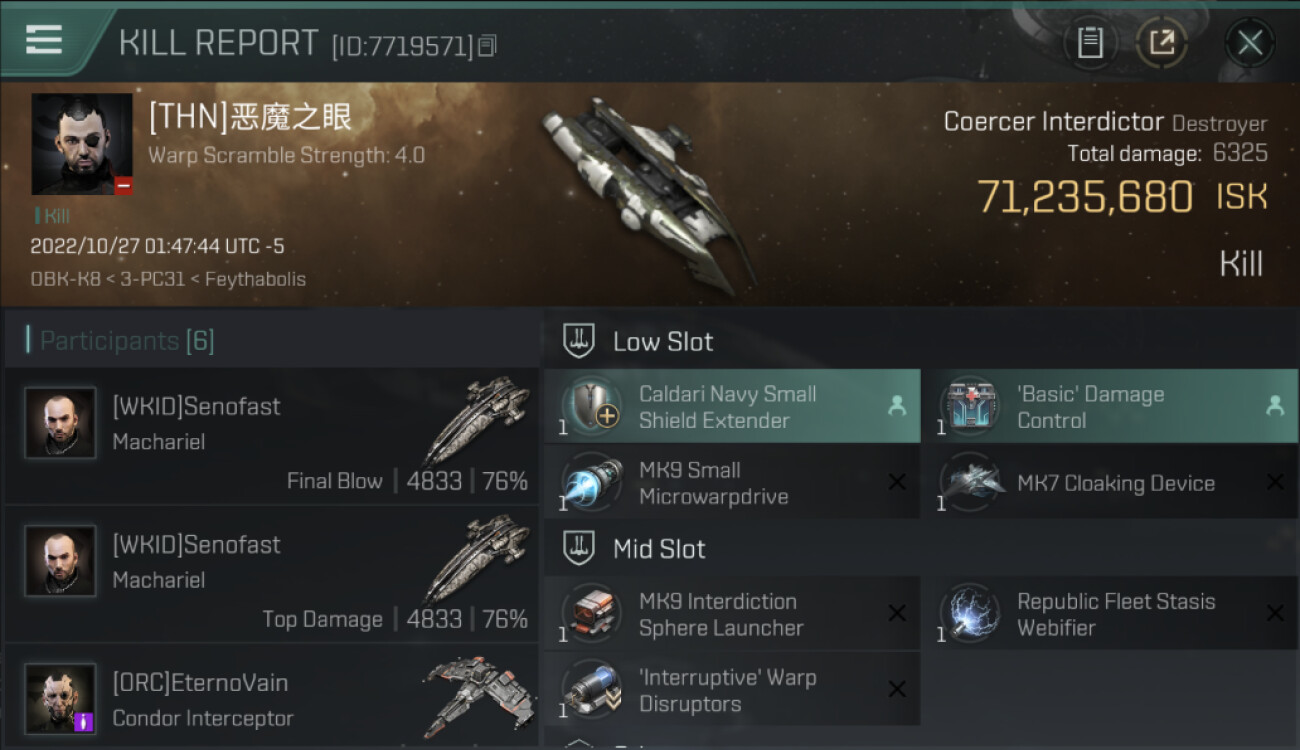
Task: Select MK7 Cloaking Device module icon
Action: click(970, 483)
